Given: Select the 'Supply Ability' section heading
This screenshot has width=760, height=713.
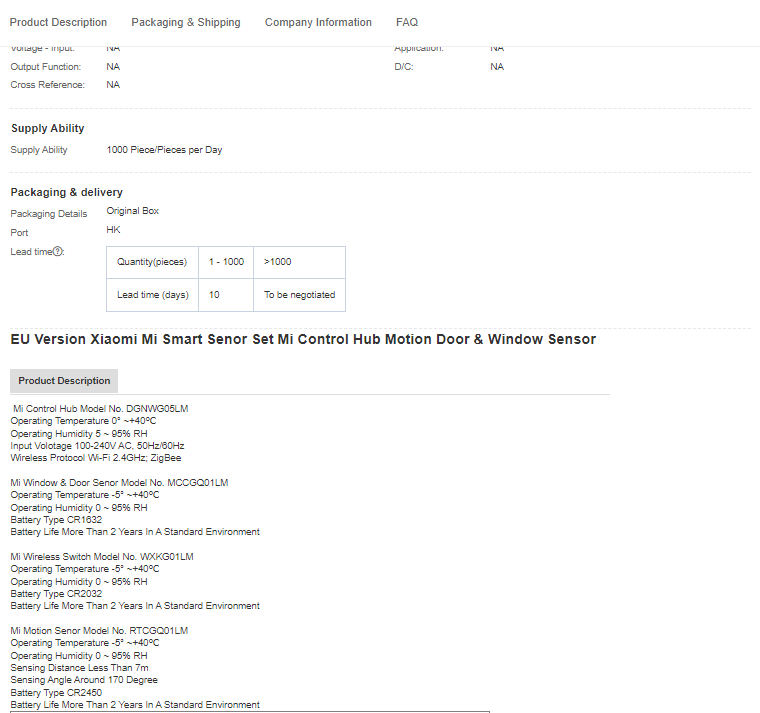Looking at the screenshot, I should click(x=48, y=128).
